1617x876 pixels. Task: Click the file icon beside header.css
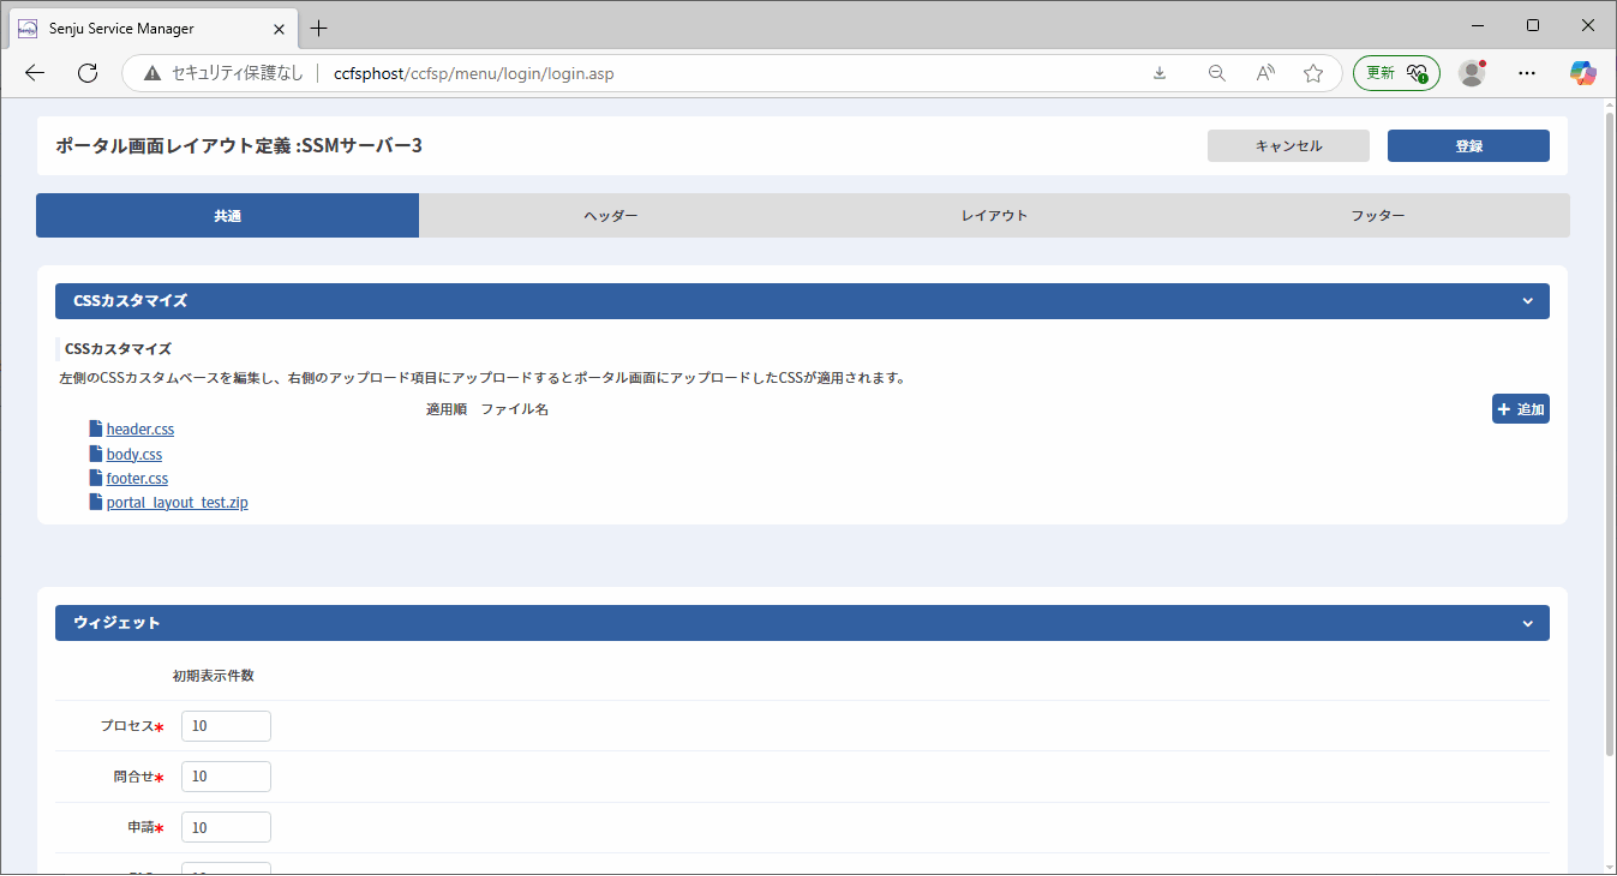pos(96,428)
